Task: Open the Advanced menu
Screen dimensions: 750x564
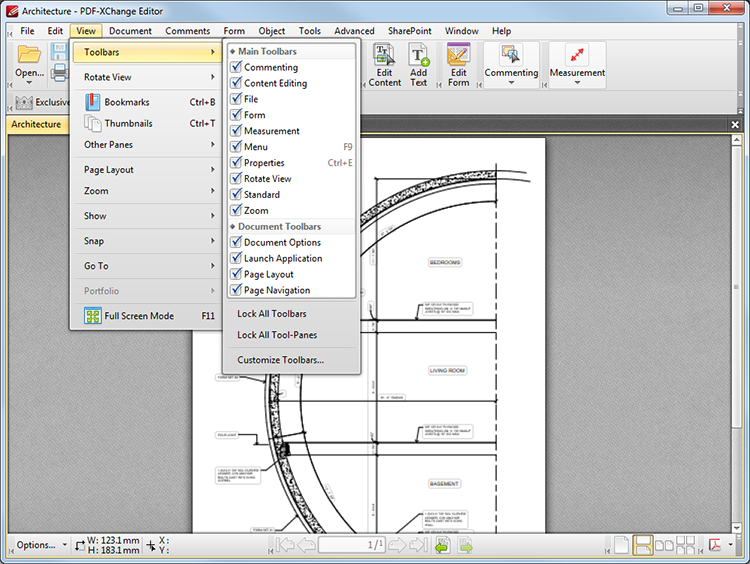Action: 354,31
